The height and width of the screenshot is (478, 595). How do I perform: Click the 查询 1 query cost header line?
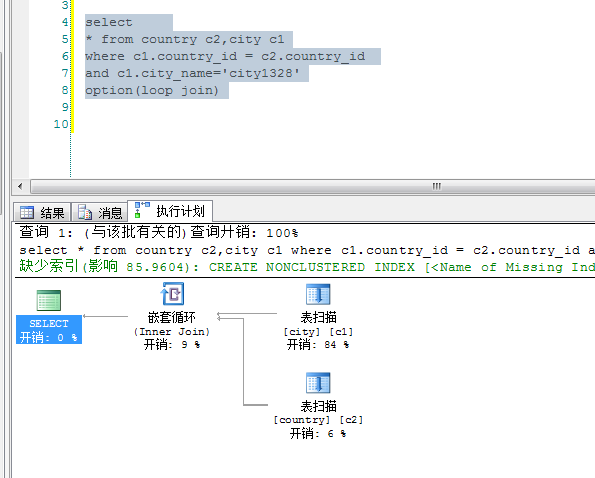pyautogui.click(x=159, y=232)
